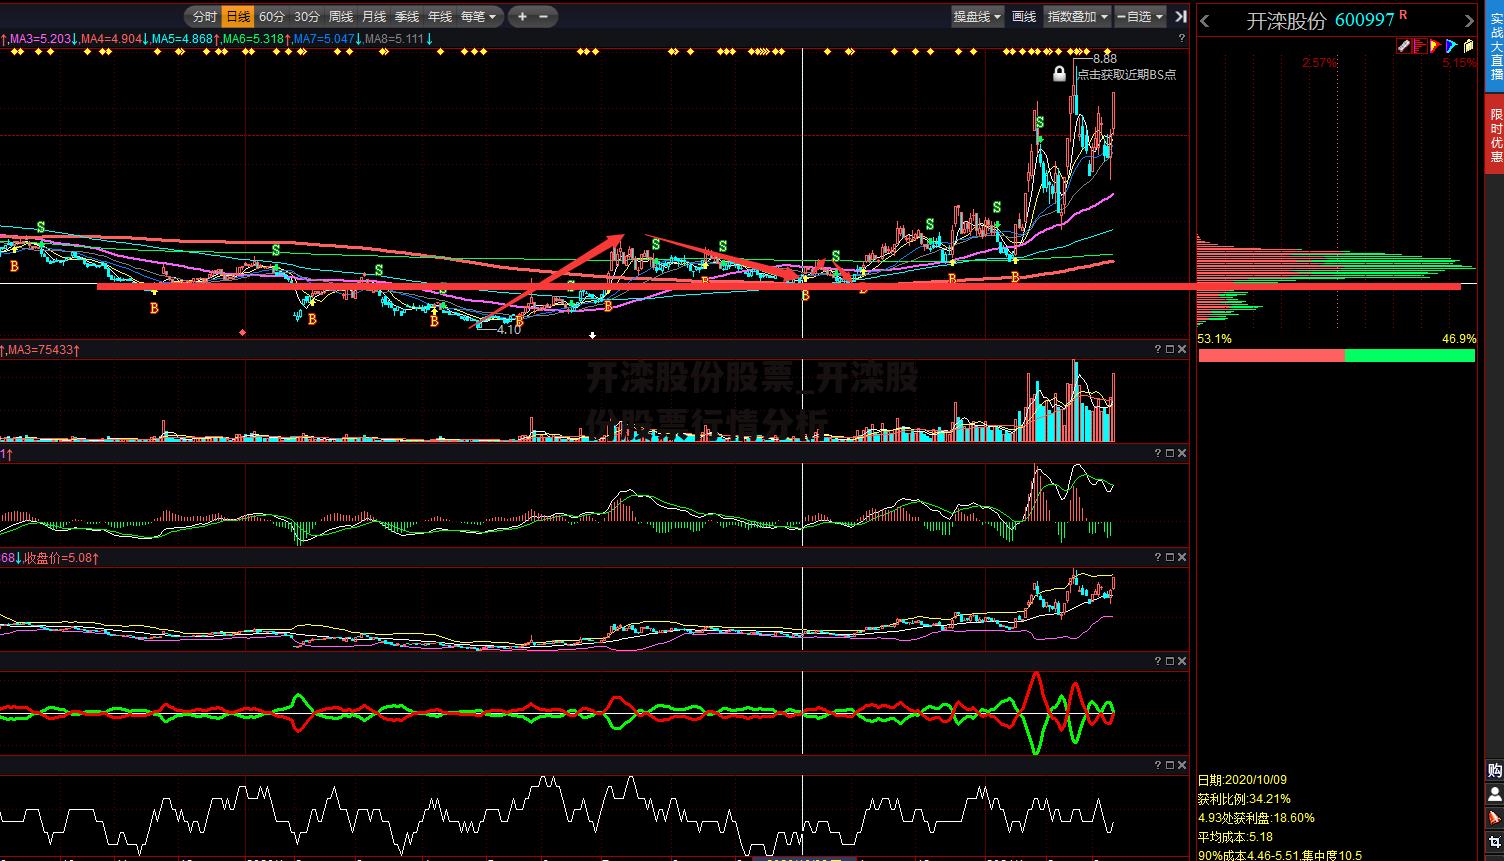Open the 季线 quarterly chart tab

click(x=407, y=16)
